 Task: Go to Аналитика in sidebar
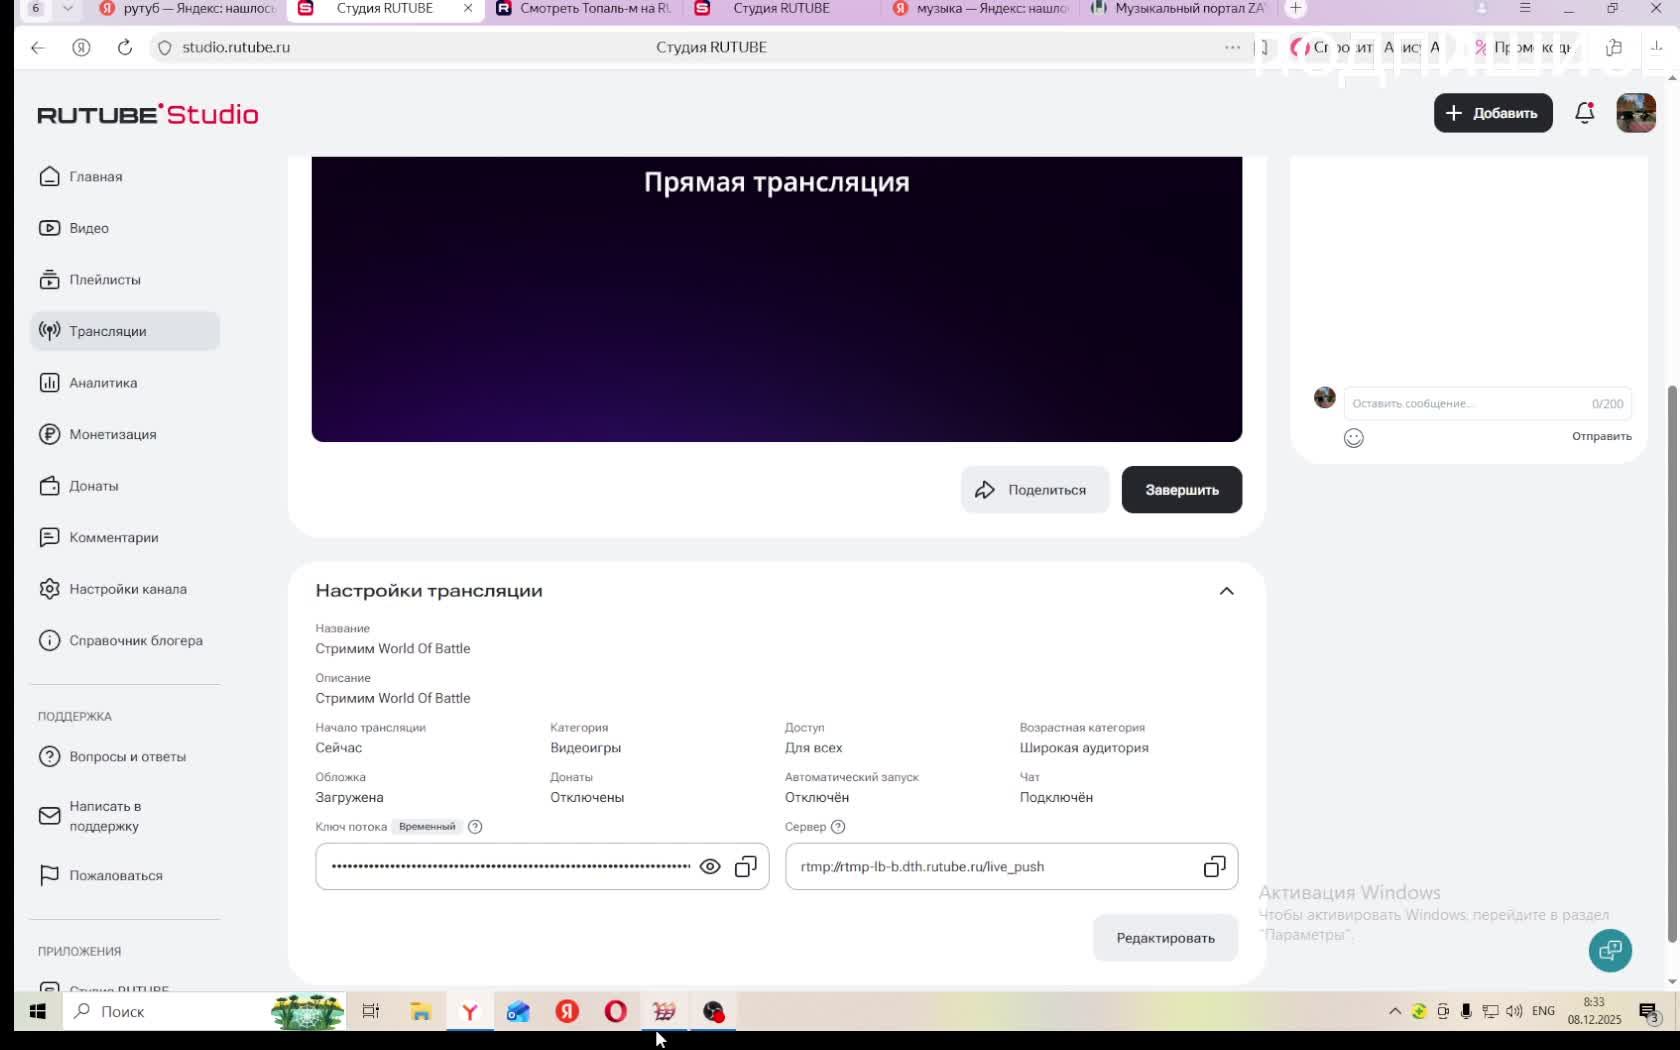(x=103, y=383)
